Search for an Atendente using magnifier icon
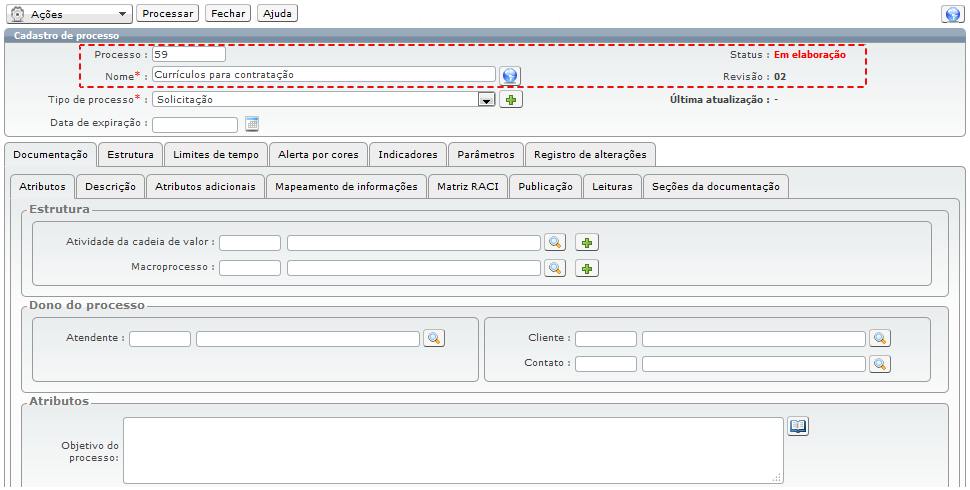This screenshot has width=970, height=490. [x=434, y=338]
